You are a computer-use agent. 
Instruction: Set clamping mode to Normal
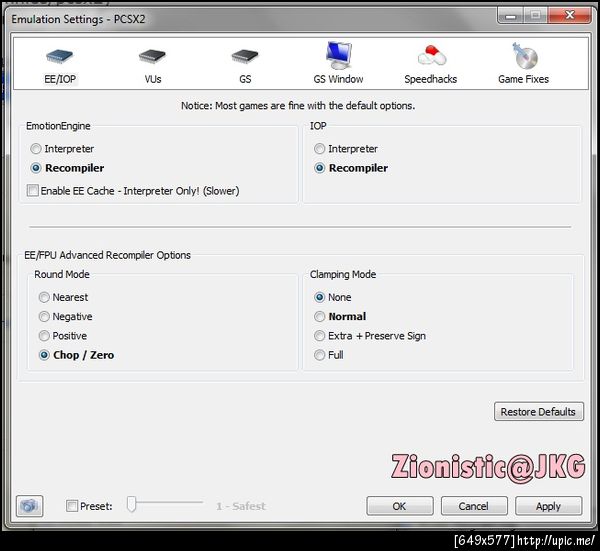[x=320, y=316]
